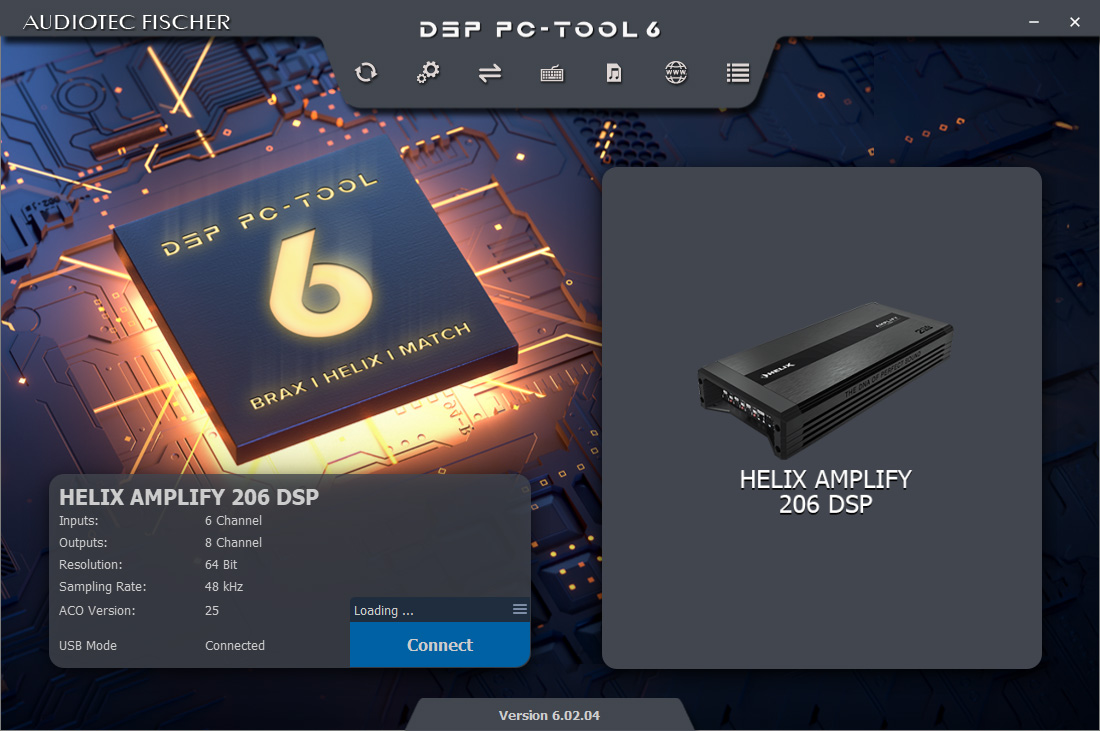Click the hamburger icon beside the Loading field
This screenshot has height=731, width=1100.
[x=519, y=608]
